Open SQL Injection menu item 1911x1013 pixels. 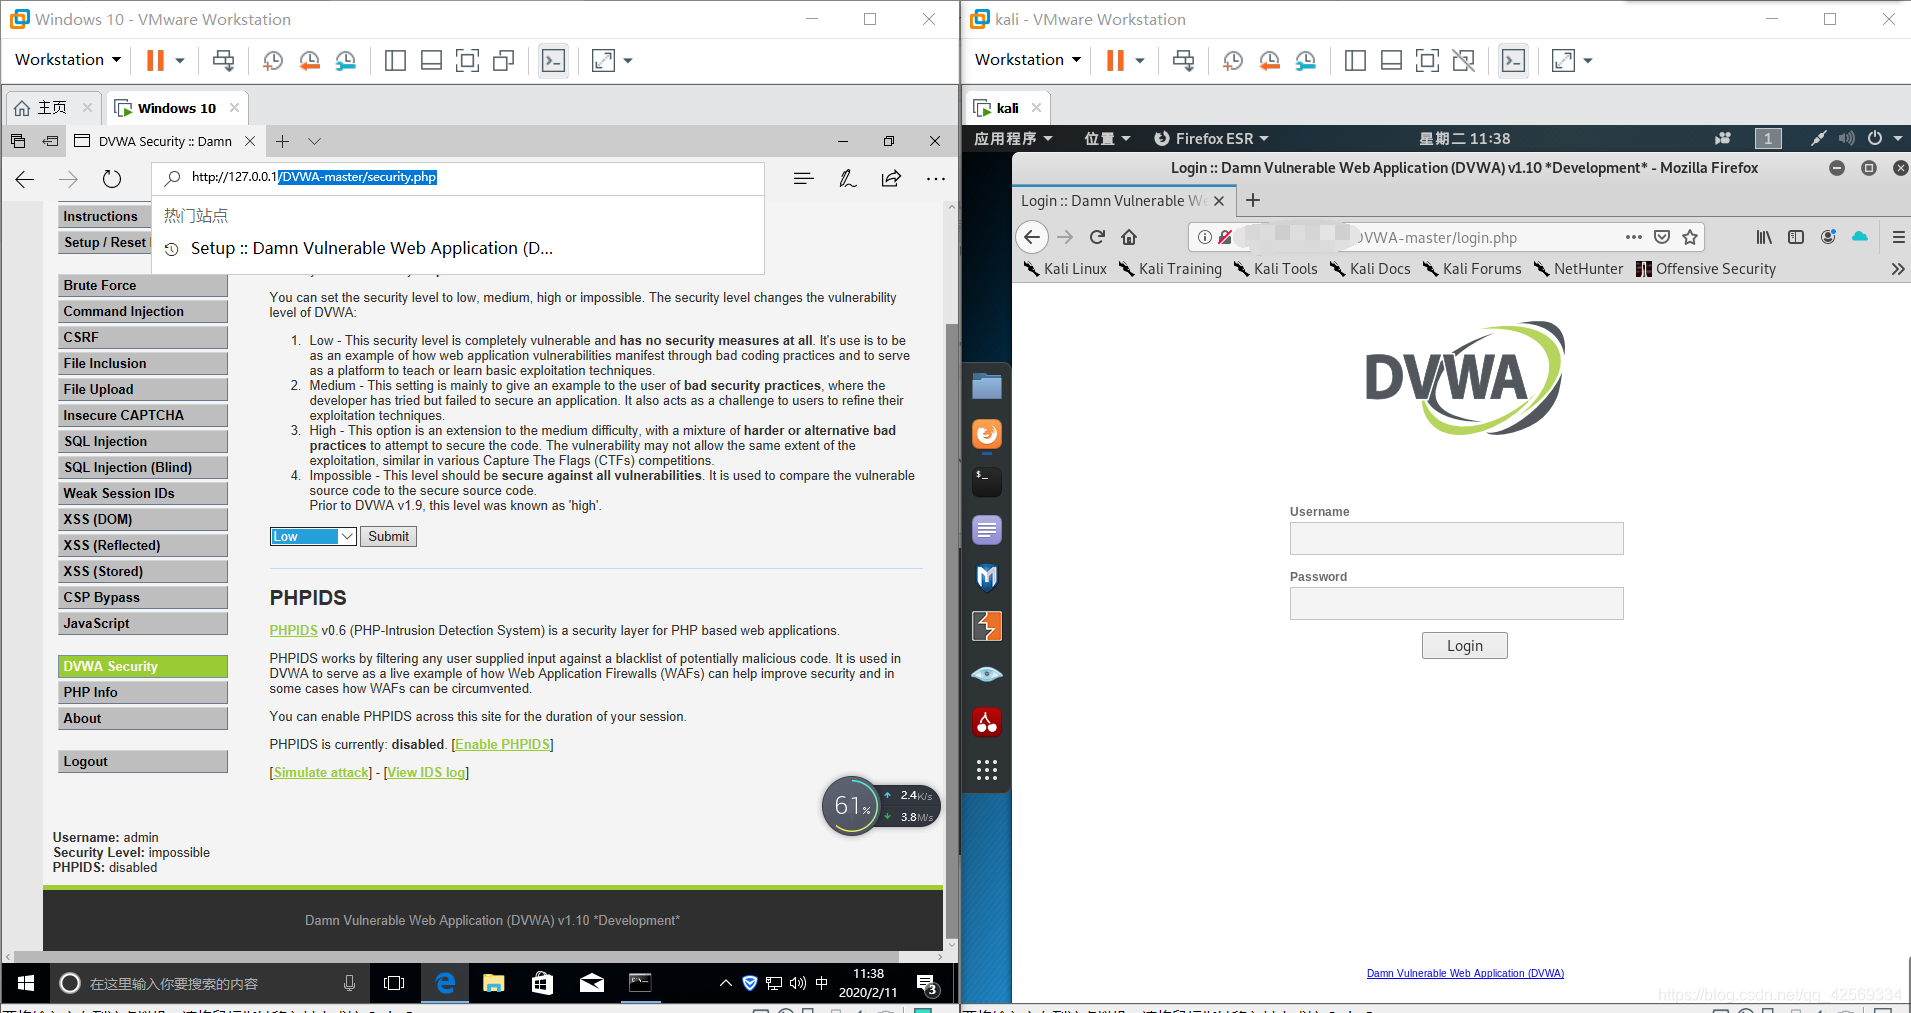pos(143,441)
